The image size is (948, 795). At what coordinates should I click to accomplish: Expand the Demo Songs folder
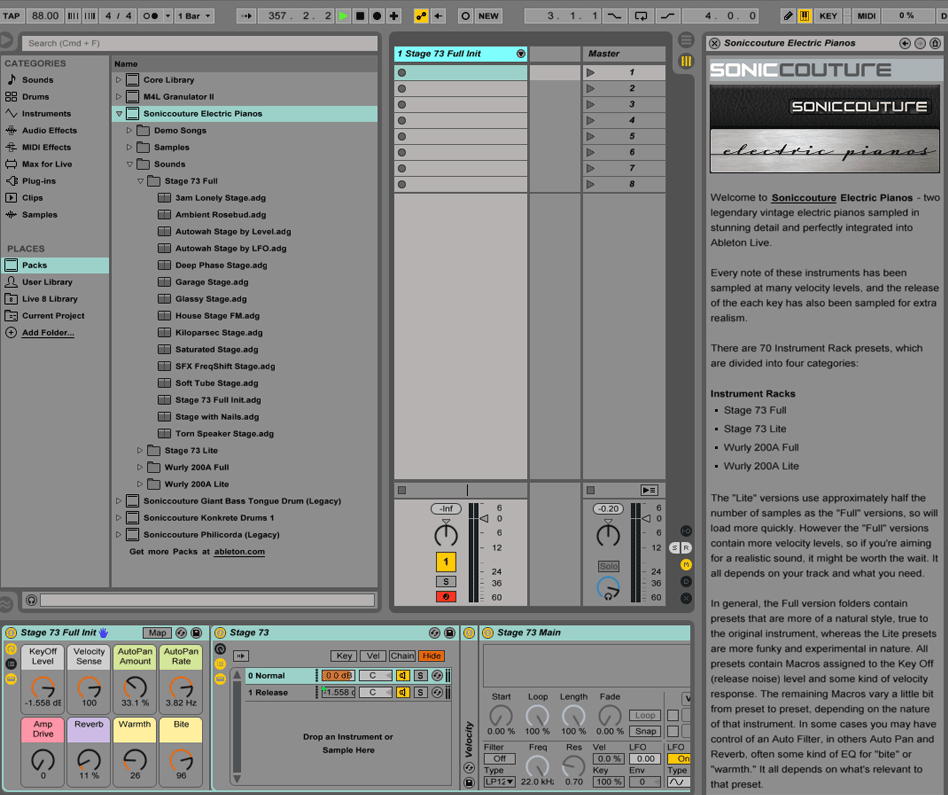(129, 130)
